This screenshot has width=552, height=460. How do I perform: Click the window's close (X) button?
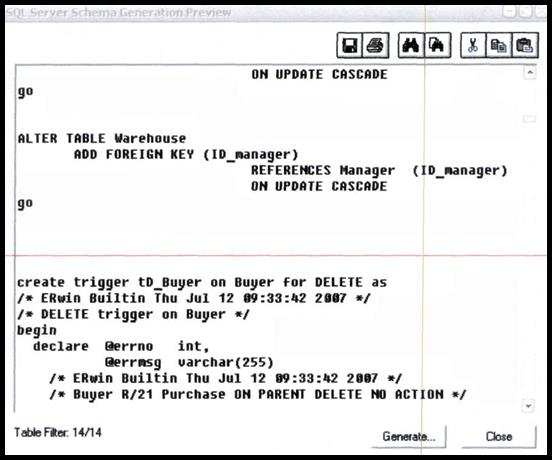click(x=540, y=12)
